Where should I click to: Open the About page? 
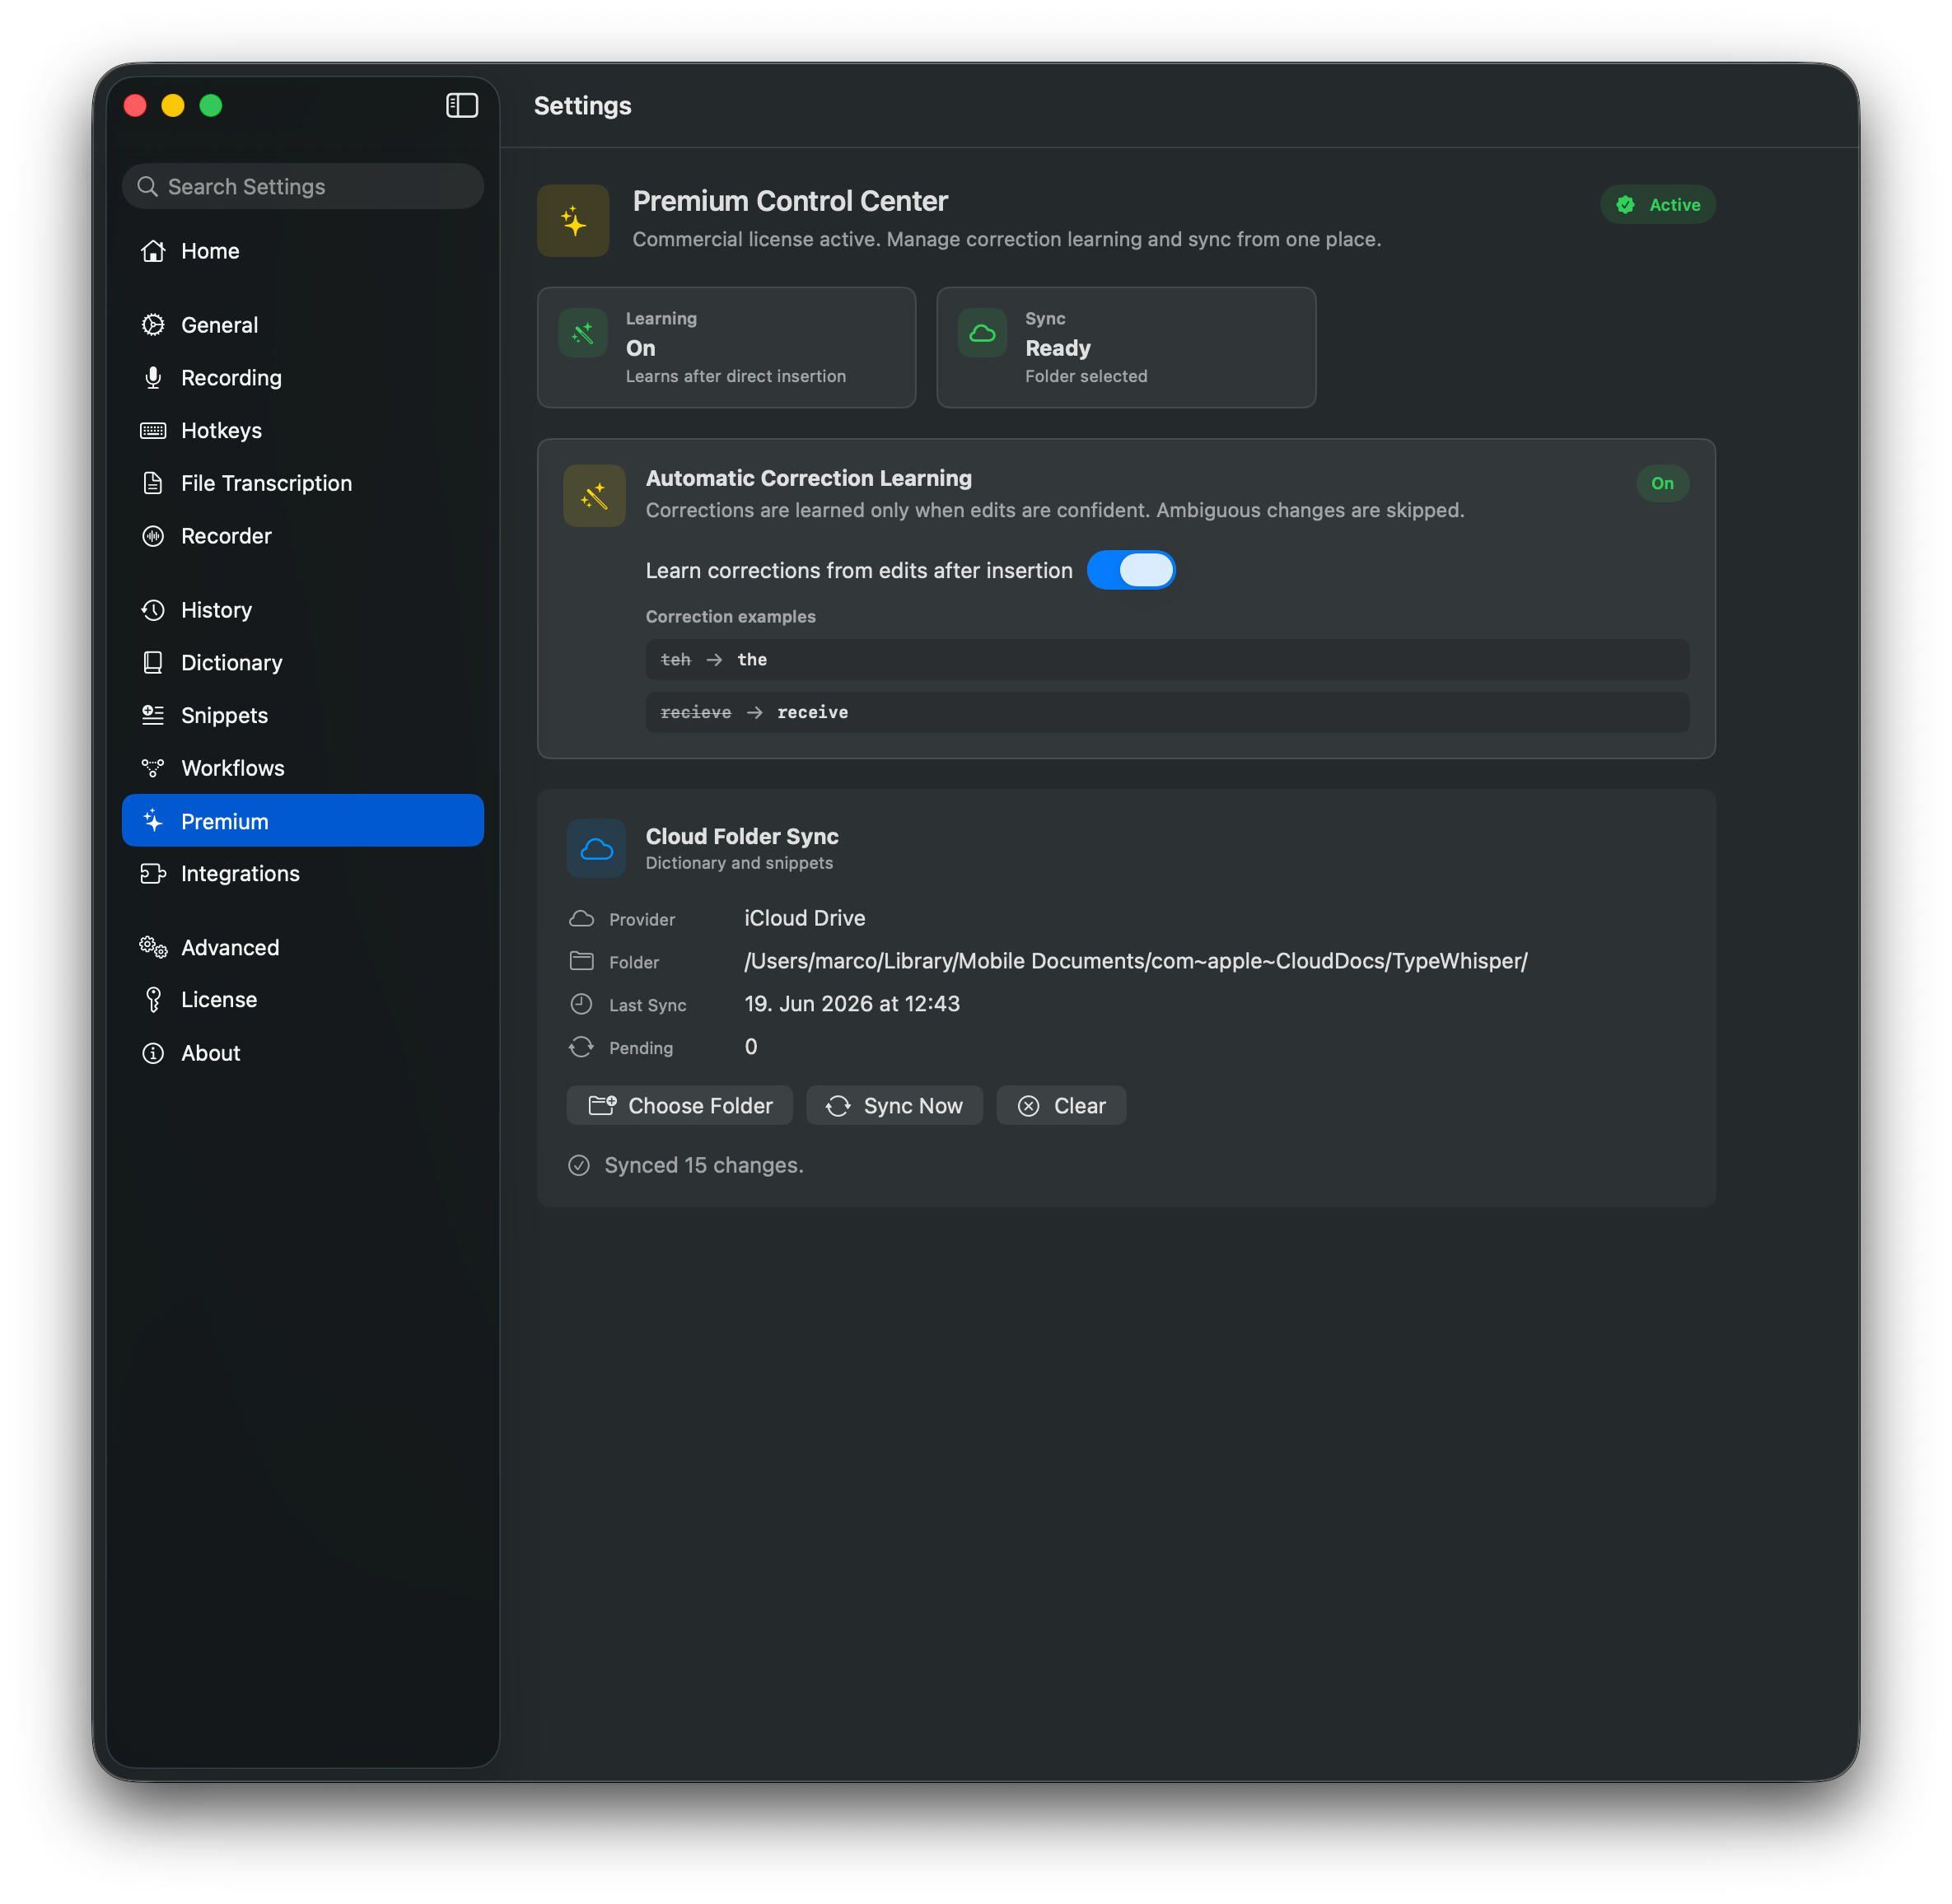[x=303, y=1053]
